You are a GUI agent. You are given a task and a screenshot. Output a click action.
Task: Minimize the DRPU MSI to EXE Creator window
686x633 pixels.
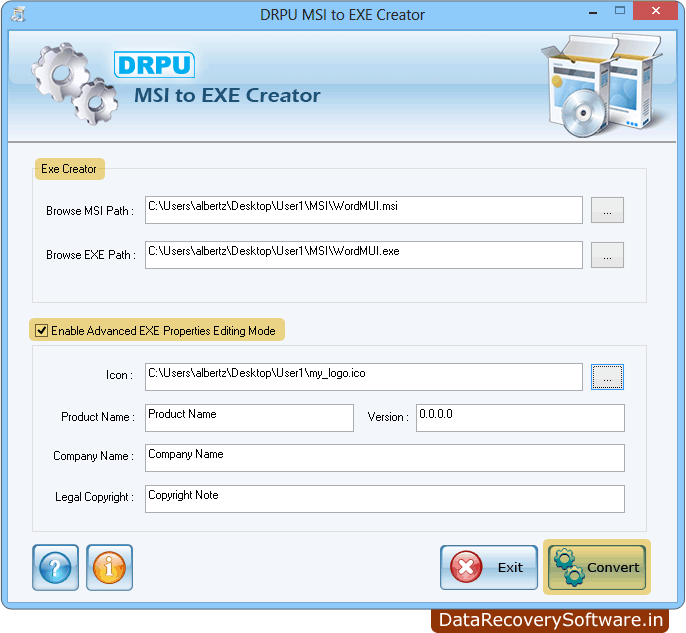tap(593, 13)
